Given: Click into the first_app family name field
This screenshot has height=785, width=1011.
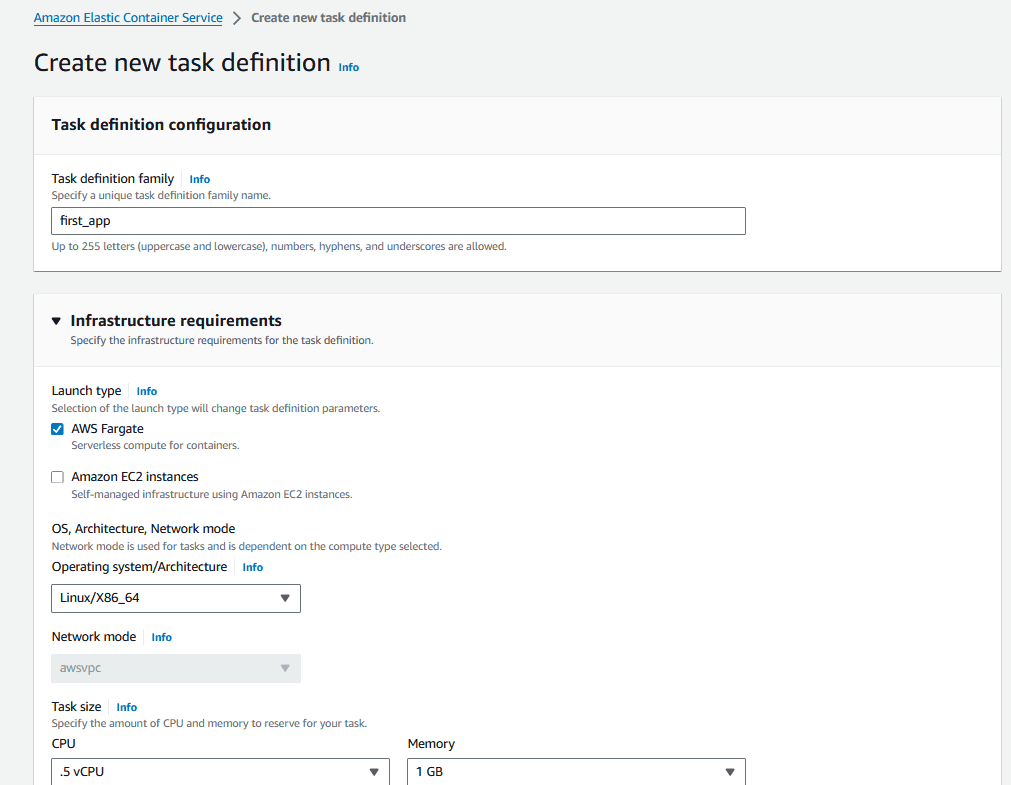Looking at the screenshot, I should coord(398,221).
